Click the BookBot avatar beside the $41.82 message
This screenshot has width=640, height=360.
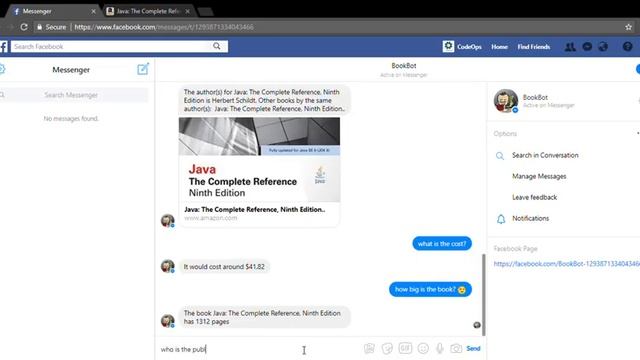[x=167, y=266]
